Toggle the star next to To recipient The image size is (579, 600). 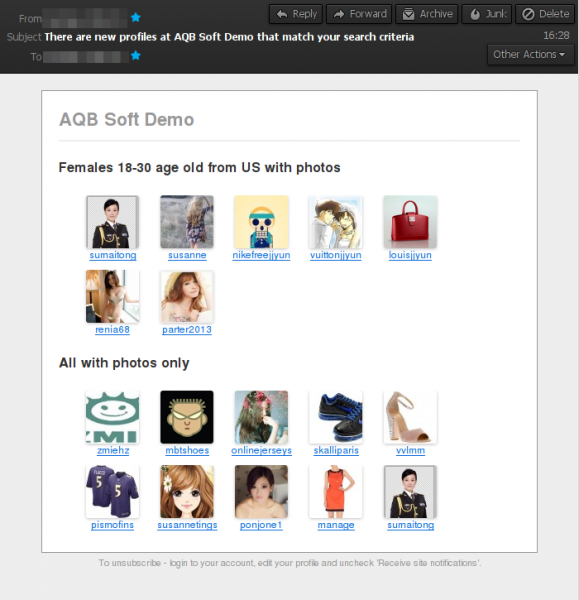pos(135,55)
